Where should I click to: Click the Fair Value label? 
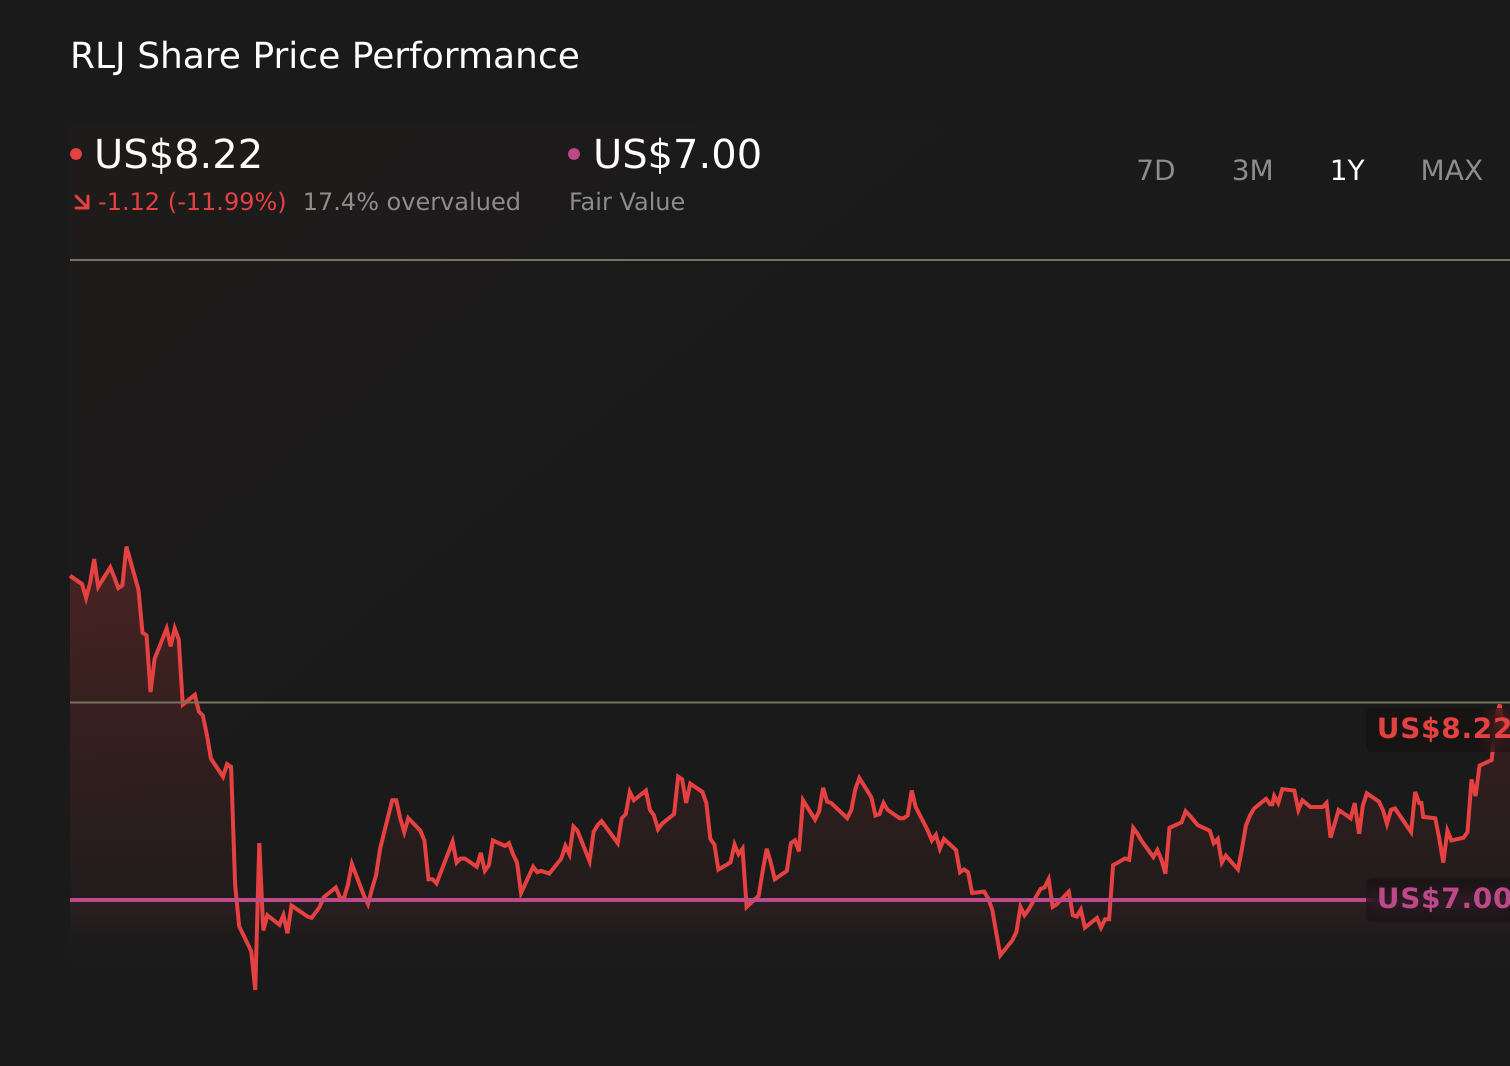pos(626,201)
